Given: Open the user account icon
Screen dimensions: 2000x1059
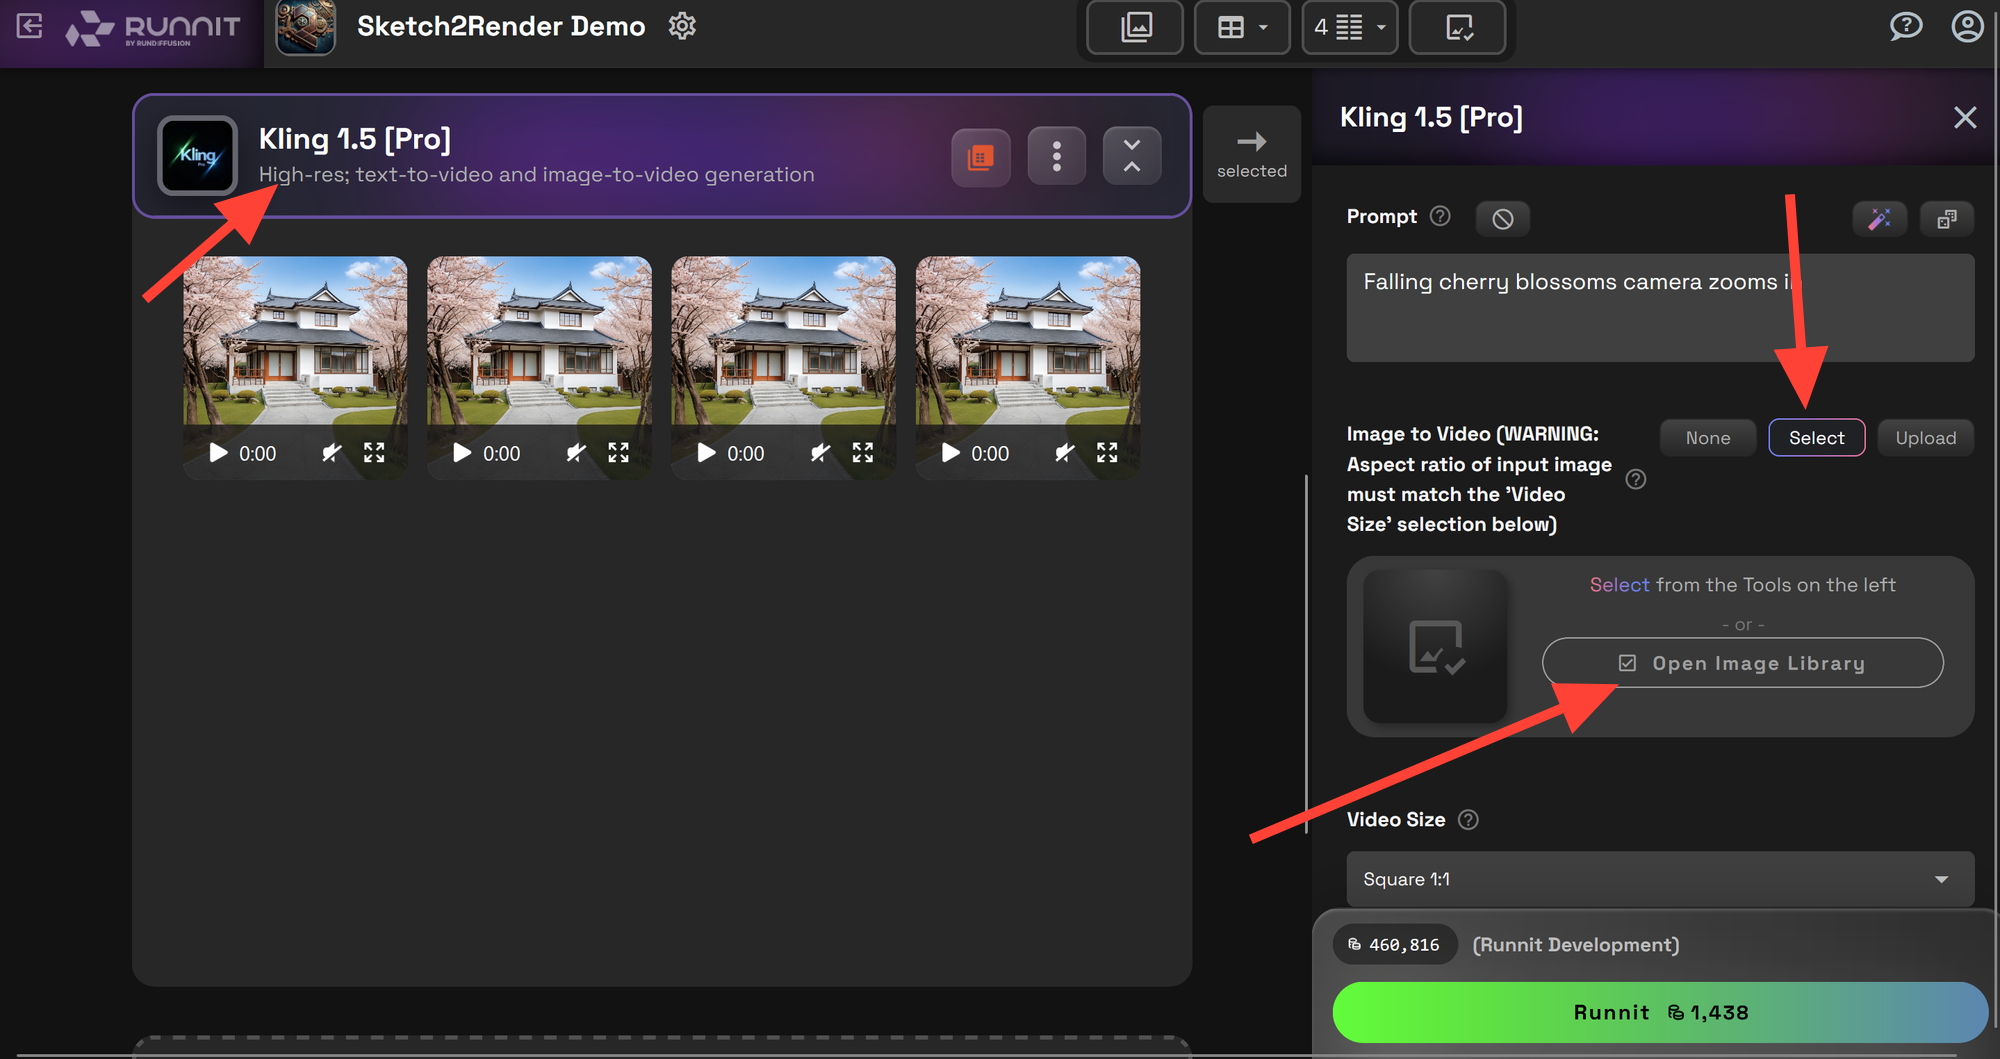Looking at the screenshot, I should (x=1967, y=26).
